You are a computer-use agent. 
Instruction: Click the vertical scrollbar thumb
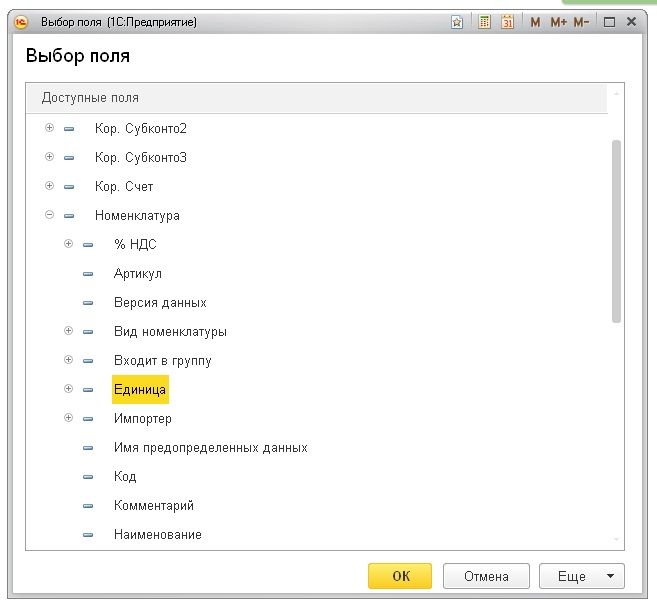click(616, 231)
